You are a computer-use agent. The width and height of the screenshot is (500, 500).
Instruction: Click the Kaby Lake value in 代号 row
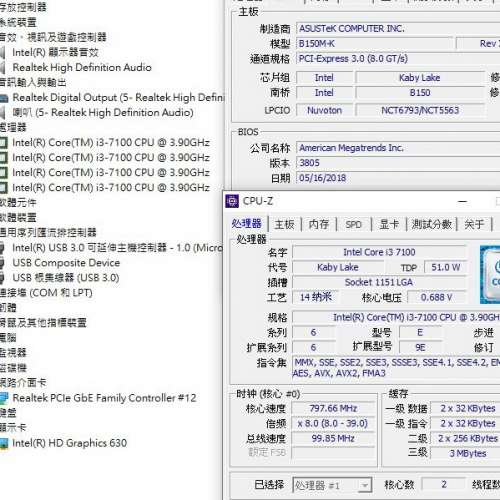point(337,267)
